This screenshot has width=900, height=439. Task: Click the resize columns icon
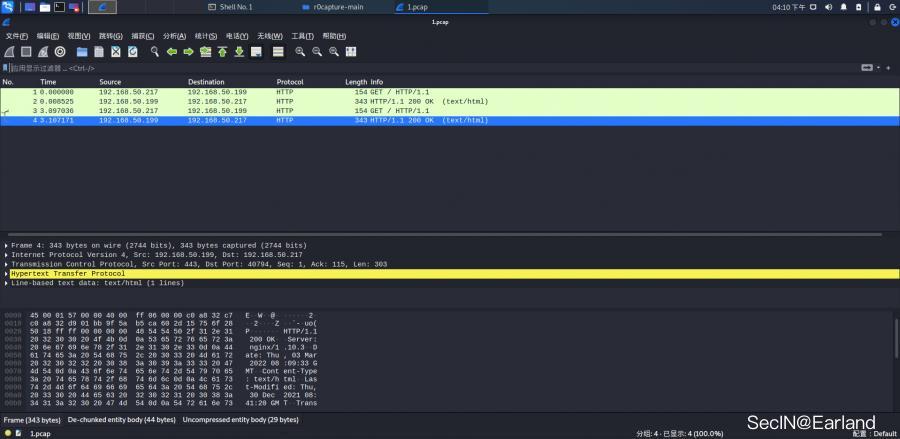coord(351,51)
